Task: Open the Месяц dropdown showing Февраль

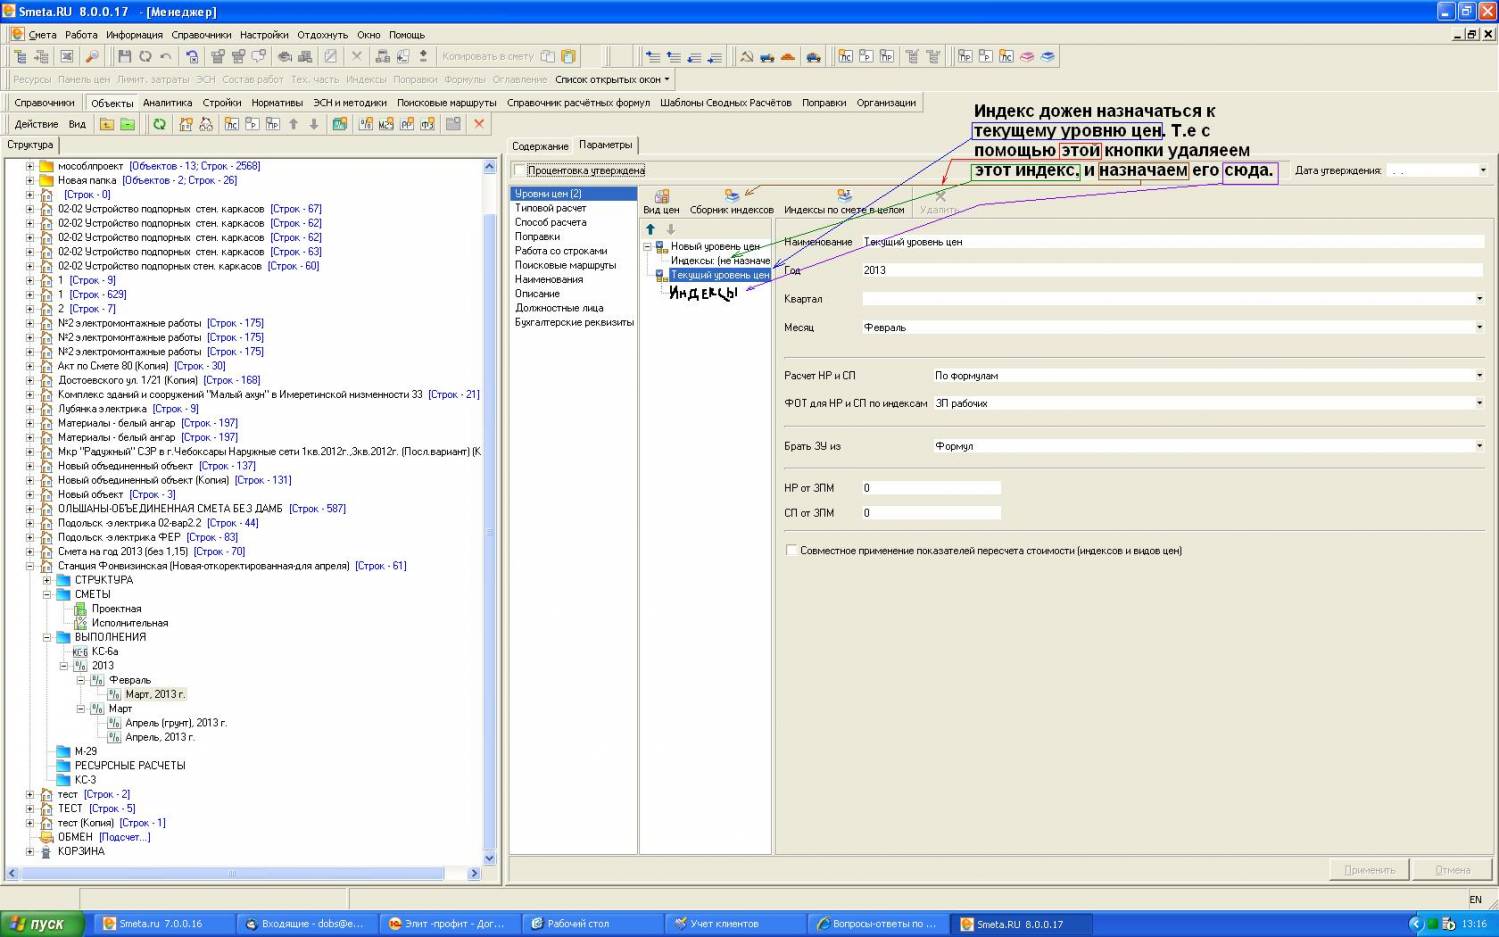Action: (1479, 327)
